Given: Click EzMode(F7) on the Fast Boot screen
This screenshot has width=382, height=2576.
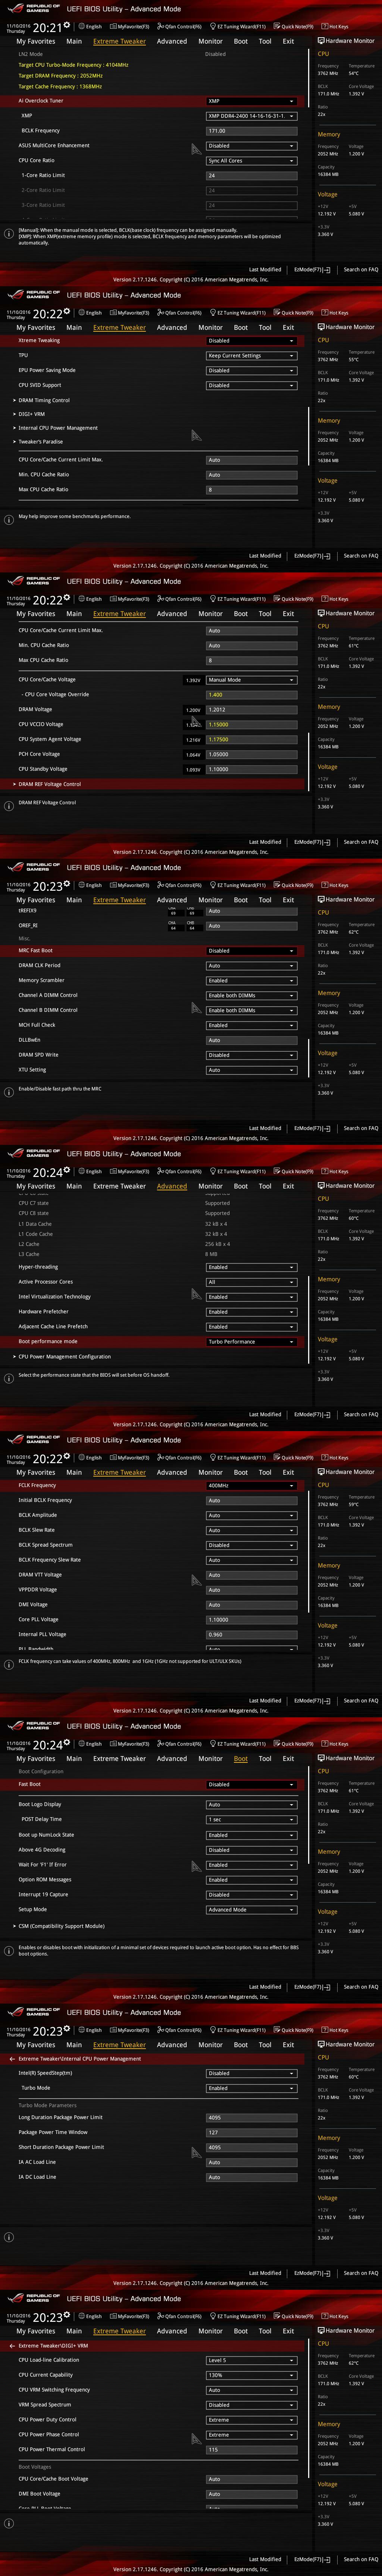Looking at the screenshot, I should [312, 1987].
